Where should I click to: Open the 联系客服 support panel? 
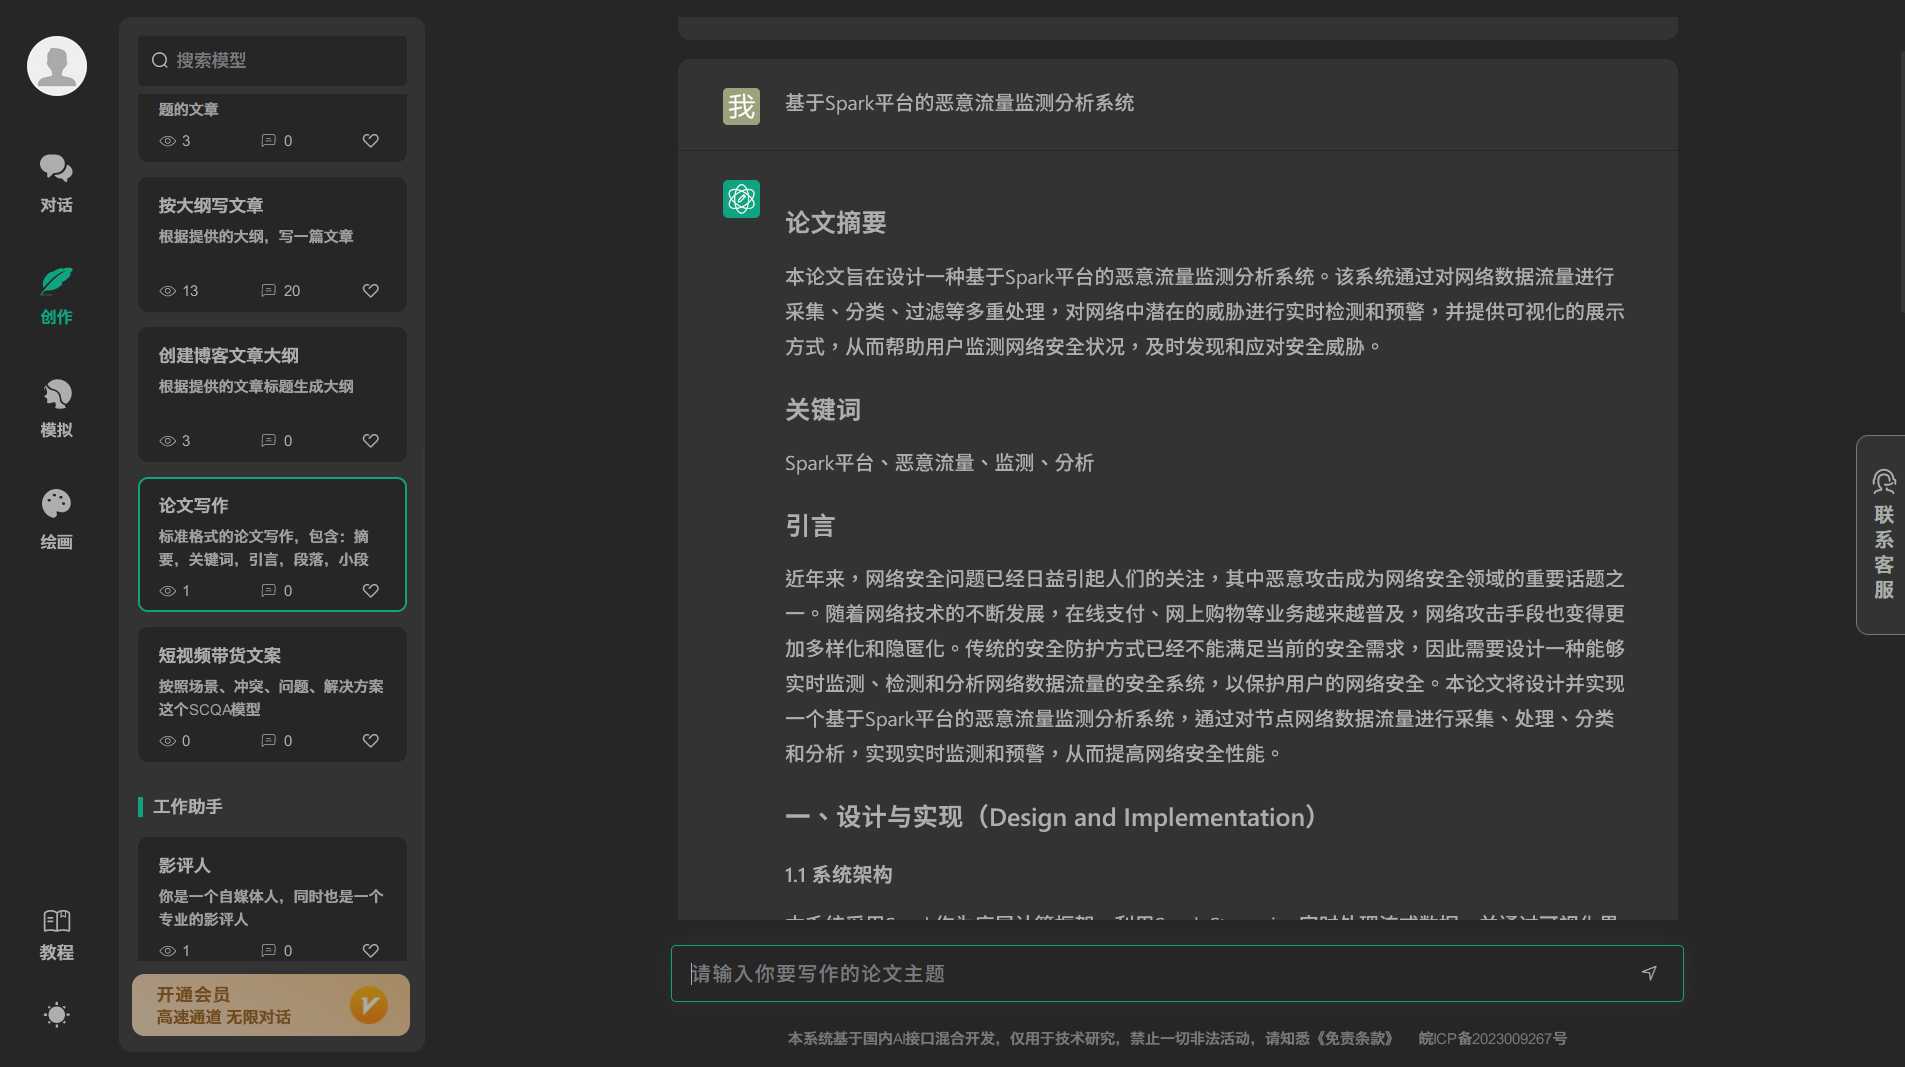point(1882,535)
